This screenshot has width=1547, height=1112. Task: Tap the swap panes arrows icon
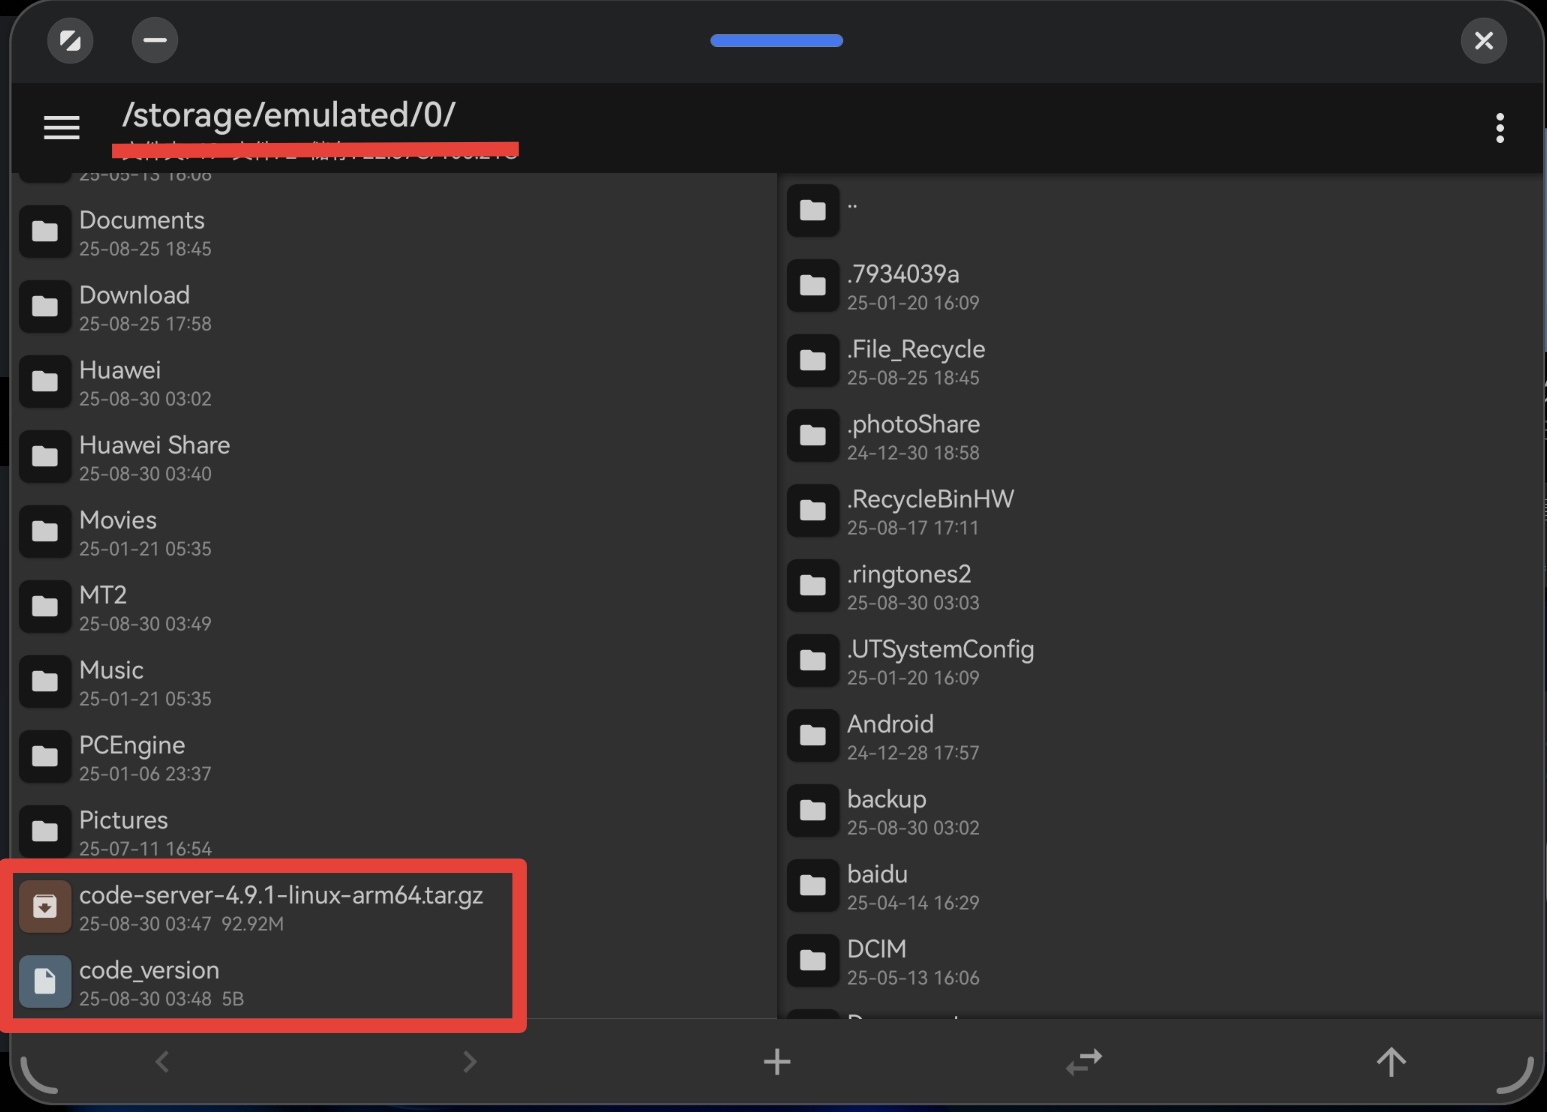pos(1084,1061)
